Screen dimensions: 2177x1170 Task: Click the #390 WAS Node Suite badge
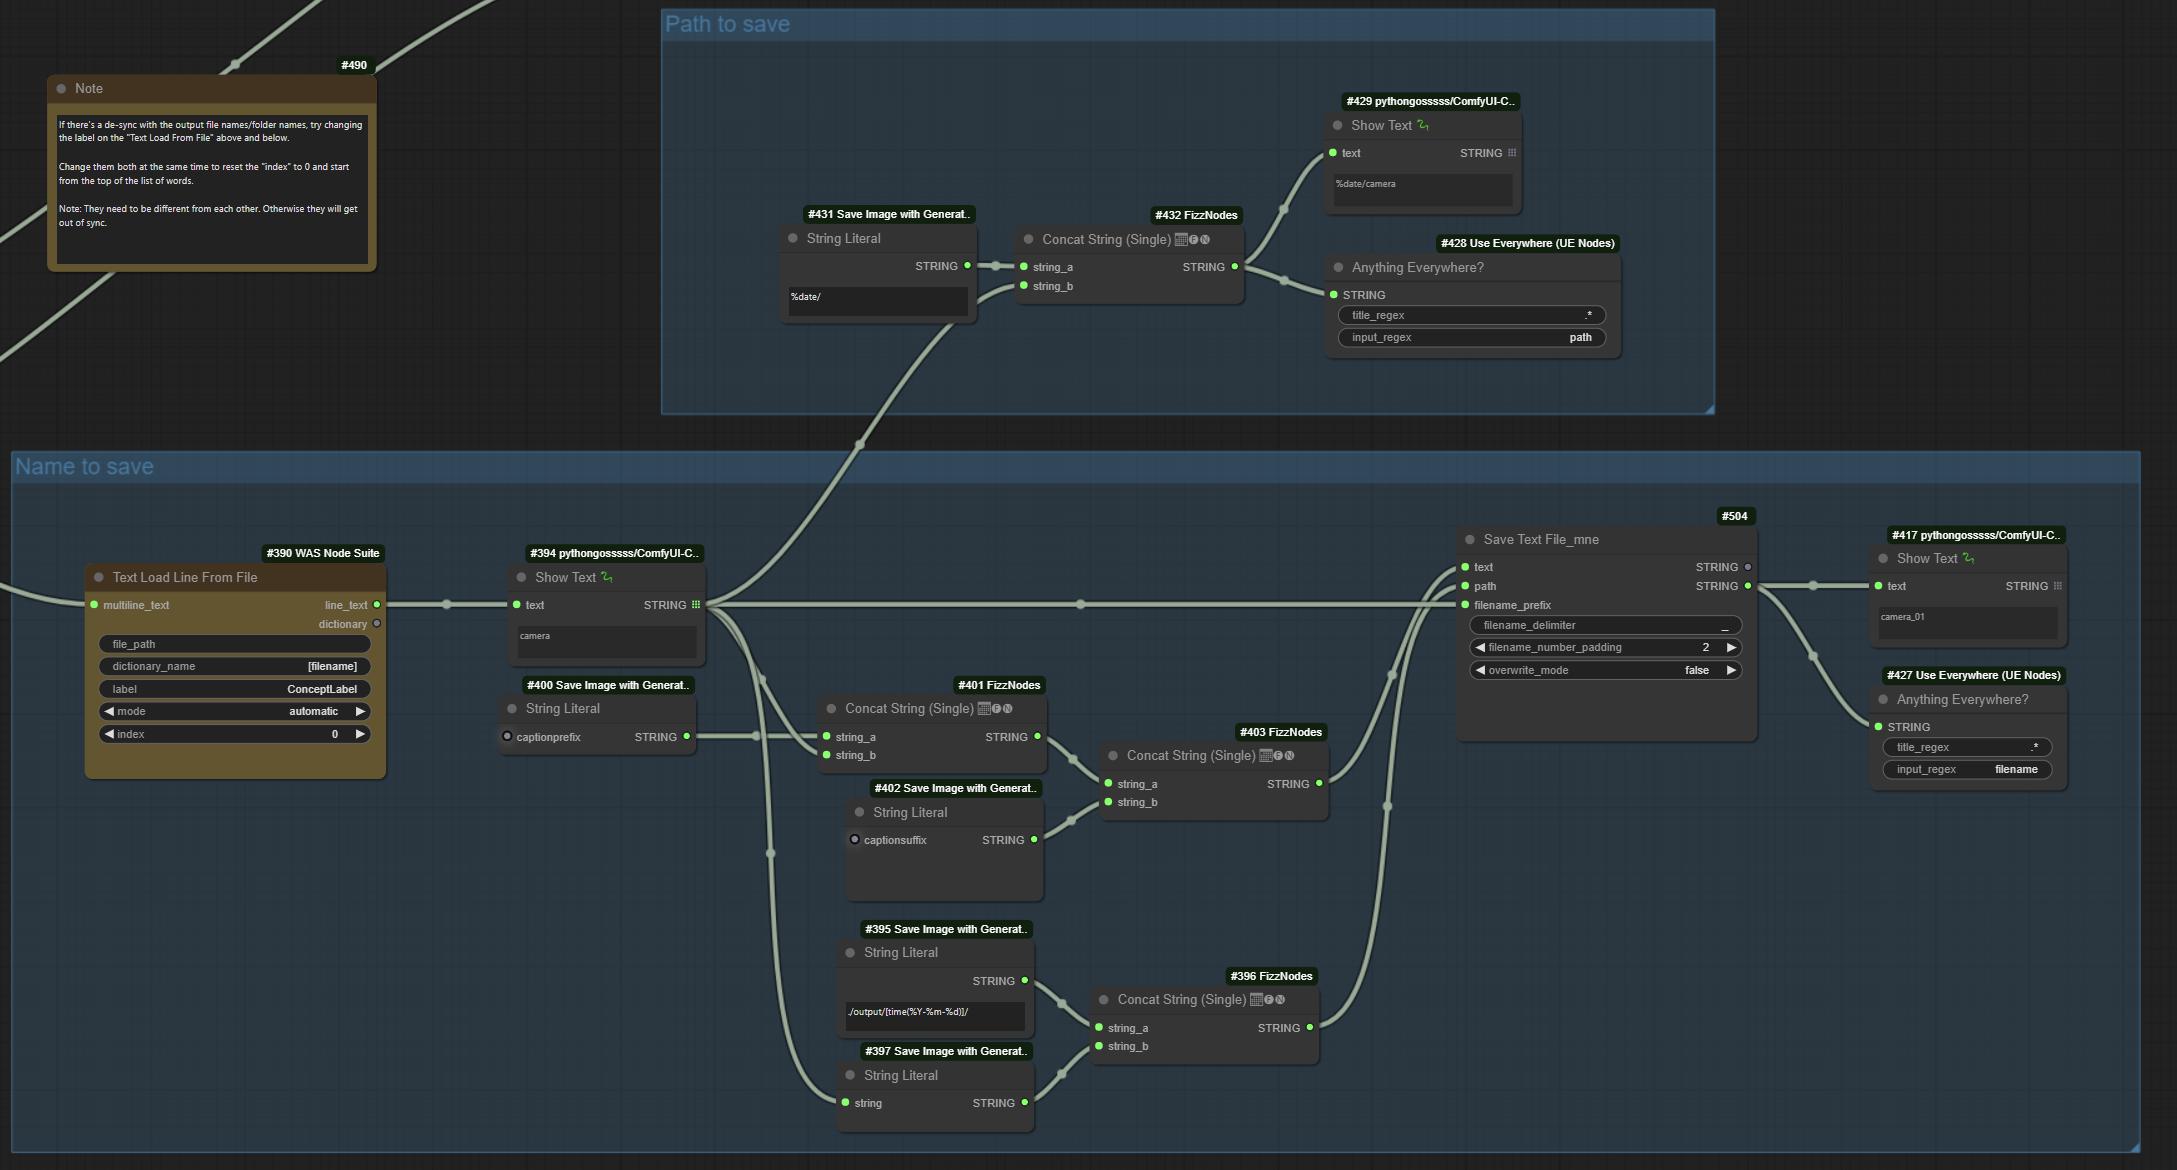click(x=323, y=553)
